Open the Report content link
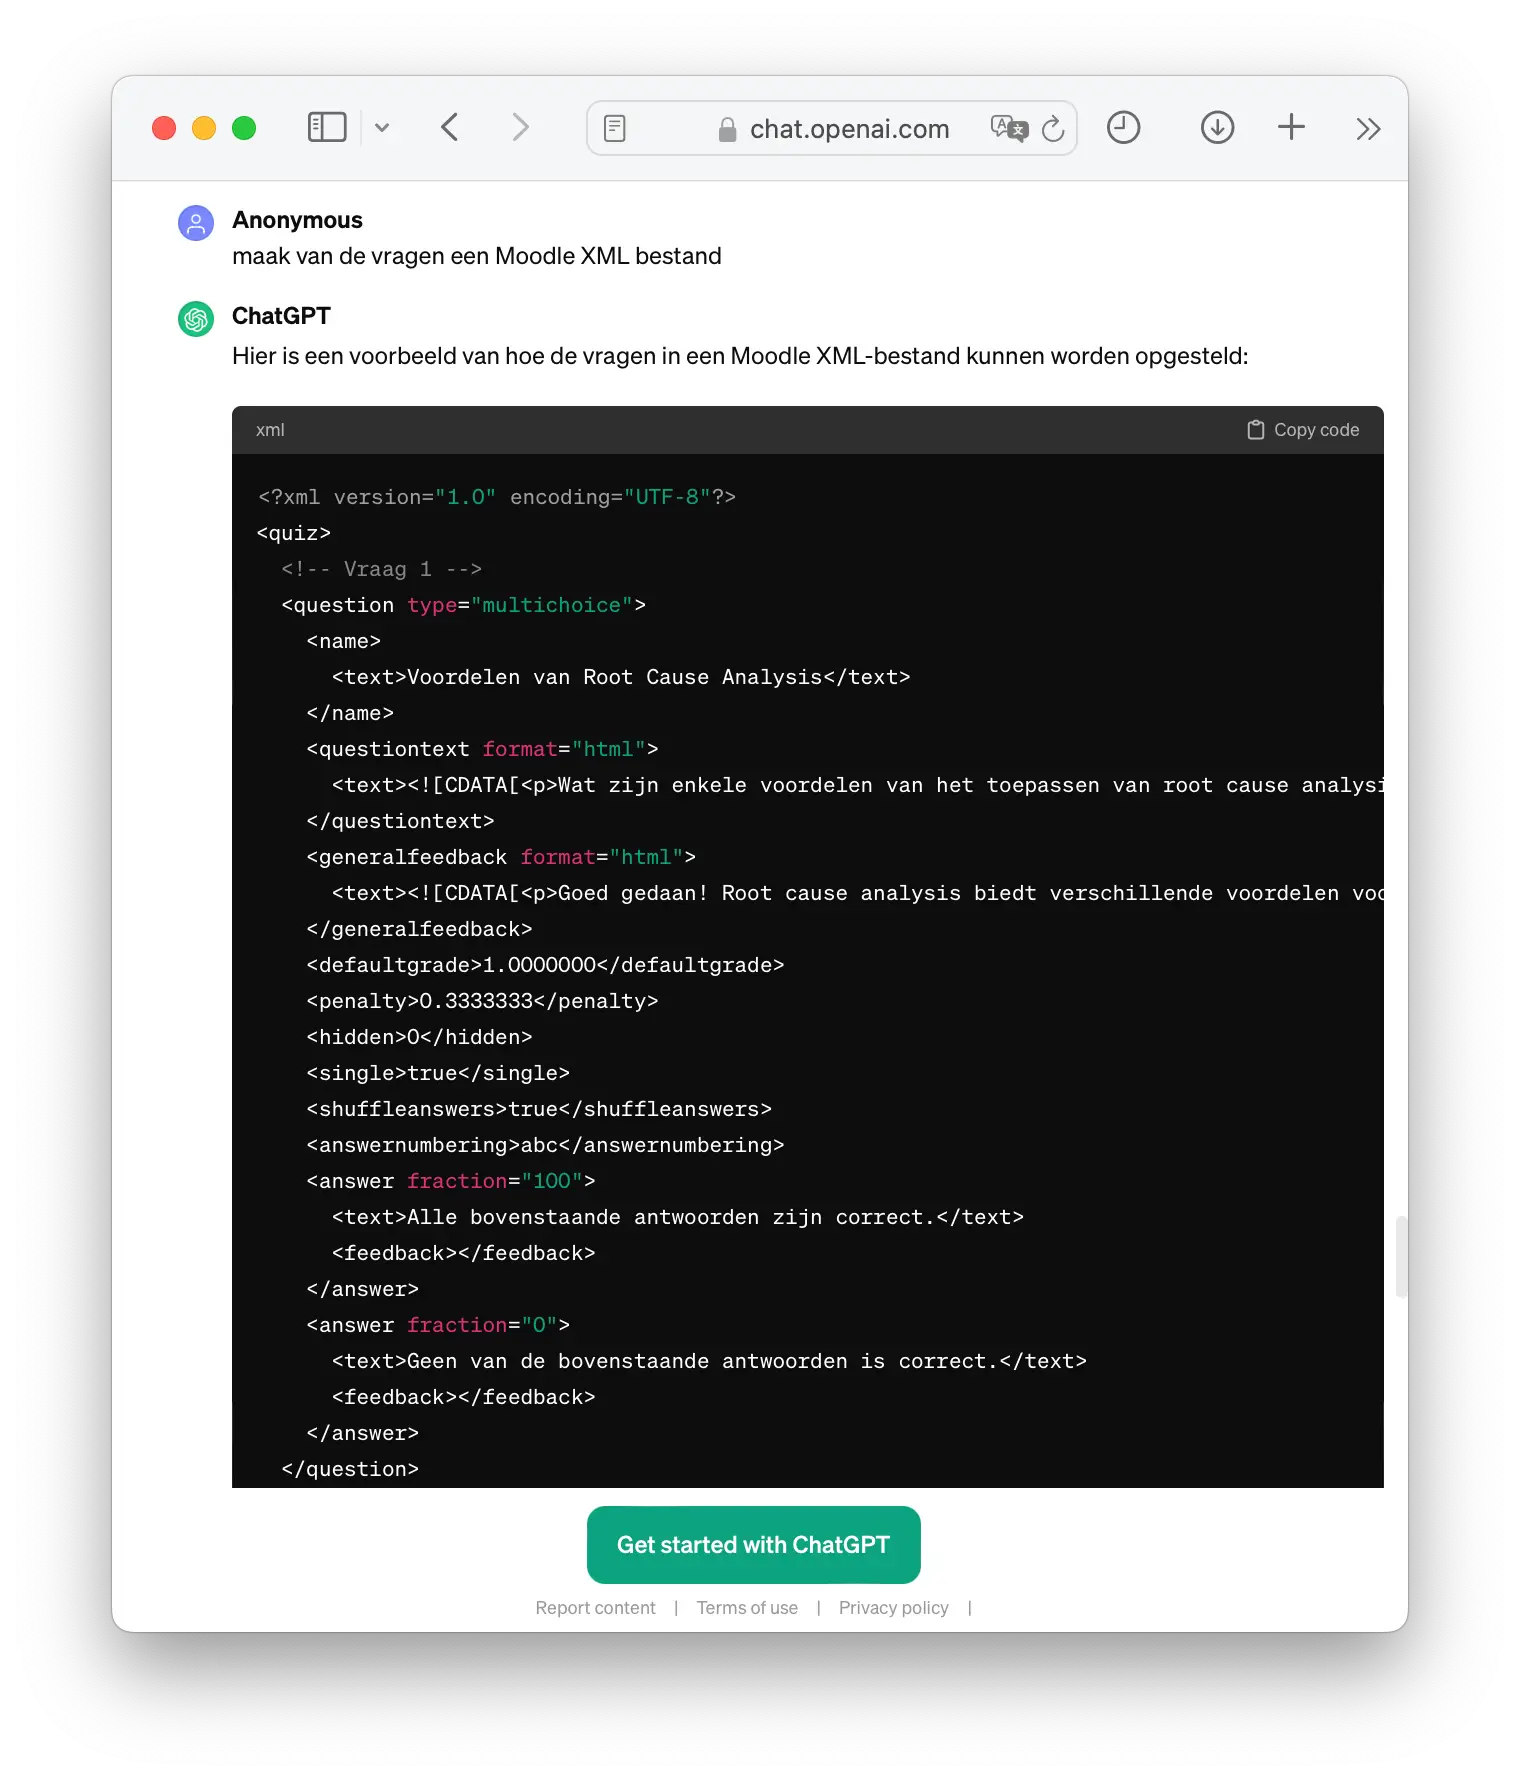Screen dimensions: 1520x1780 coord(596,1608)
